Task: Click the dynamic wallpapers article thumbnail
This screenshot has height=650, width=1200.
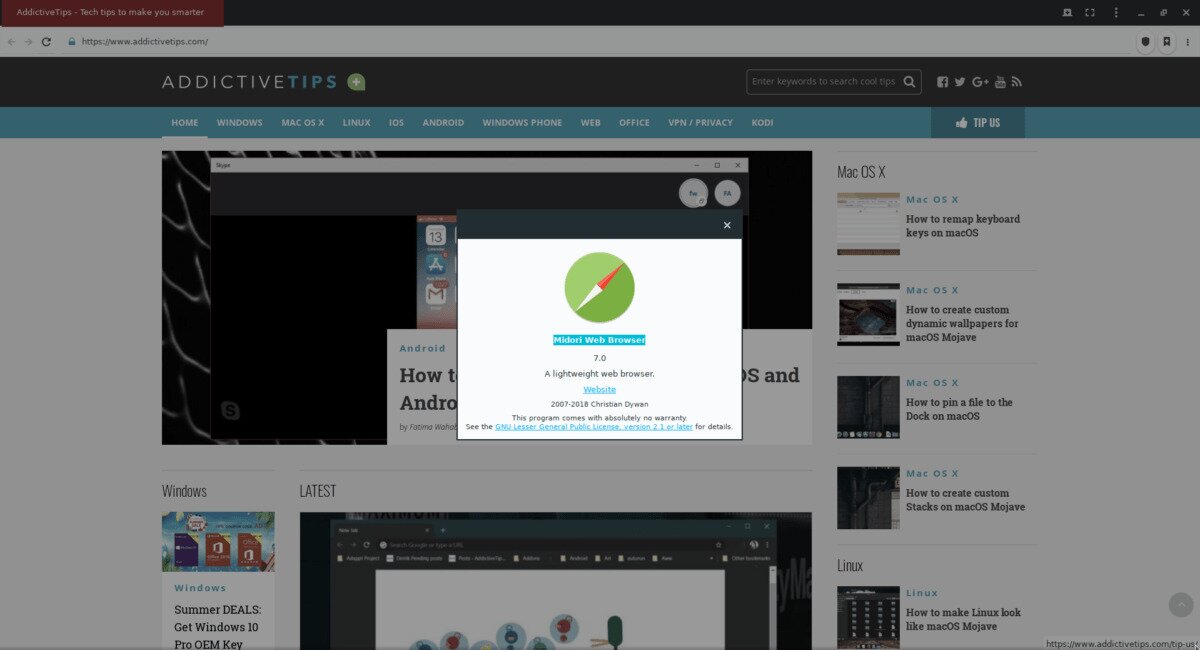Action: pyautogui.click(x=868, y=314)
